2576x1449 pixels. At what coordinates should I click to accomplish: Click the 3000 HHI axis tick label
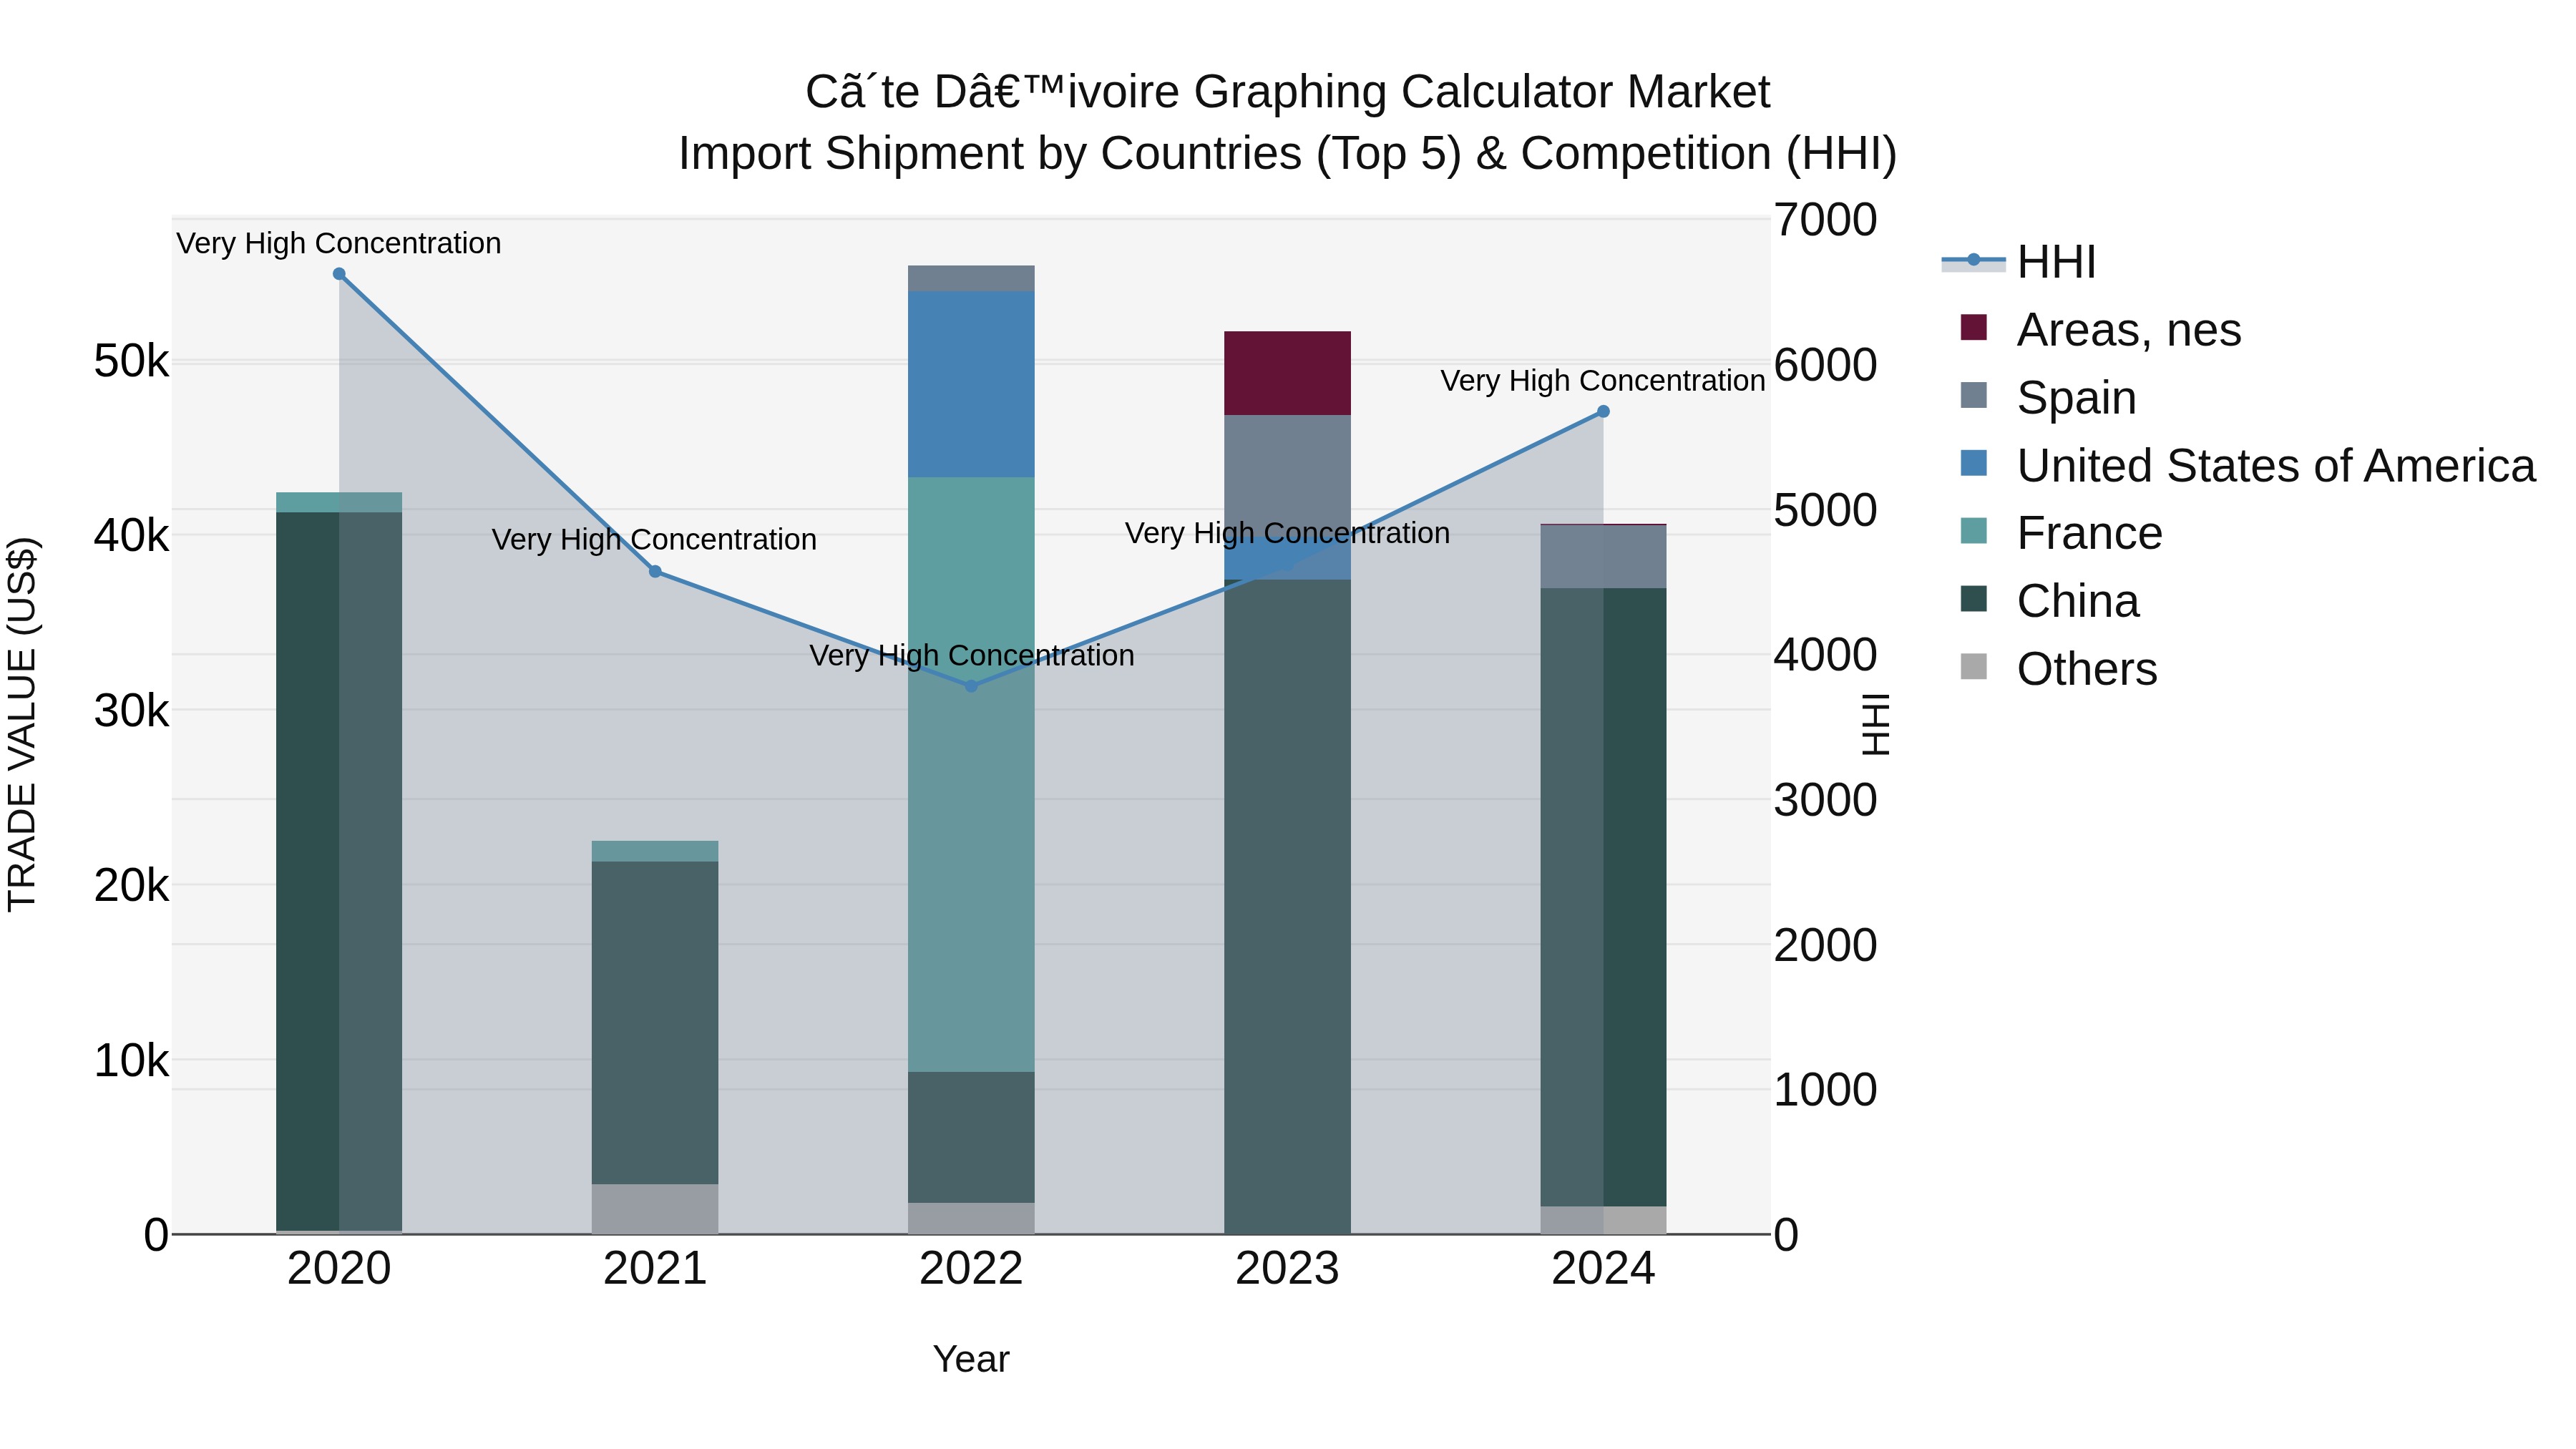(1826, 800)
